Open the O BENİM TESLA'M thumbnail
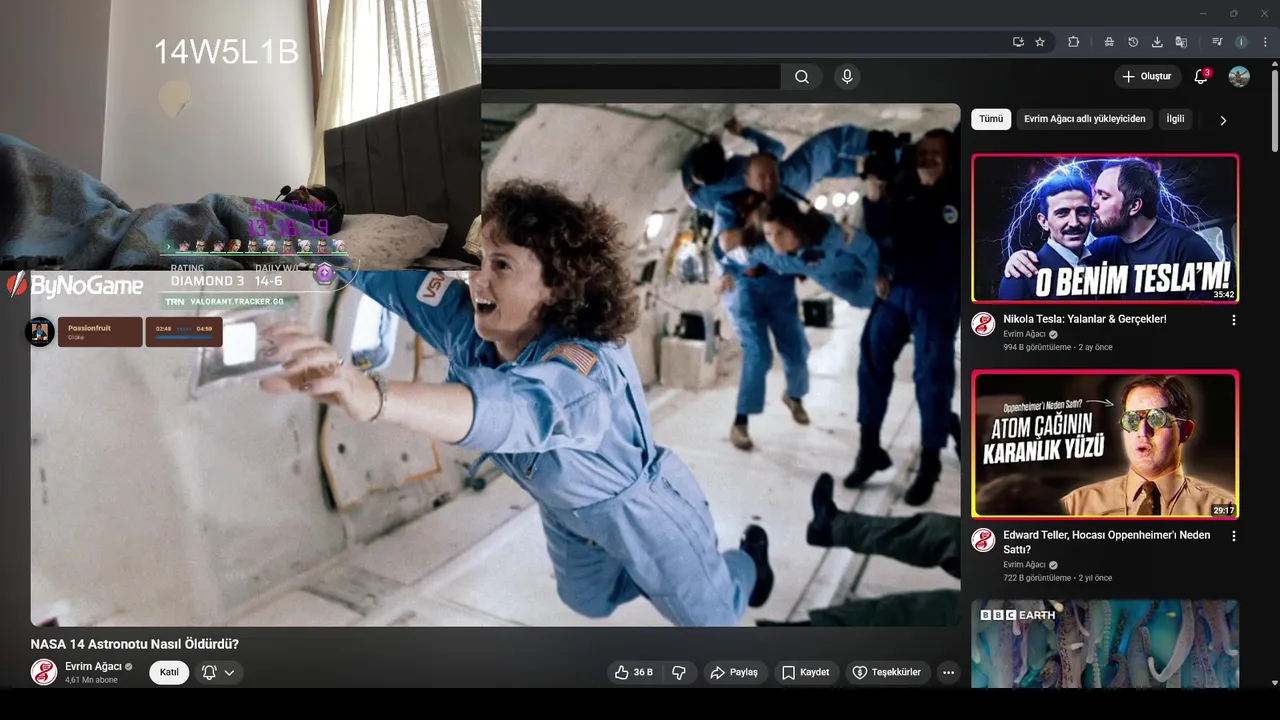 tap(1105, 228)
